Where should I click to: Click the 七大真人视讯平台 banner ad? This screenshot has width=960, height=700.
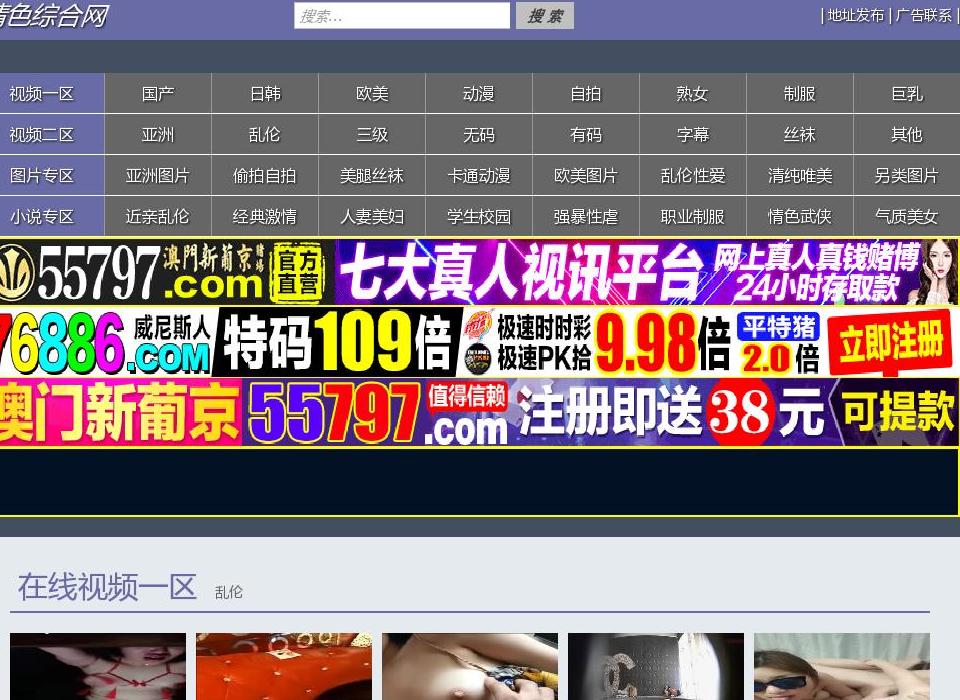[x=479, y=272]
